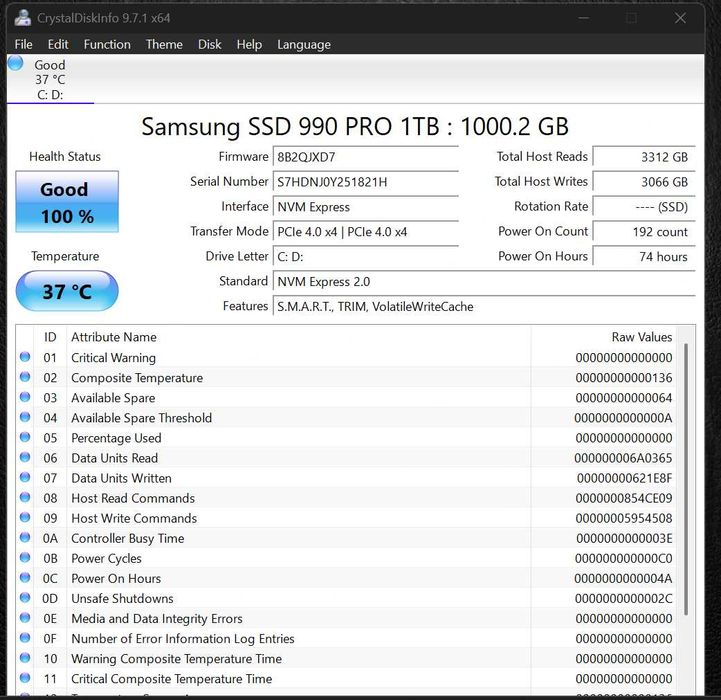Click status orb for Number of Error Information Log Entries
The image size is (721, 700).
(25, 638)
